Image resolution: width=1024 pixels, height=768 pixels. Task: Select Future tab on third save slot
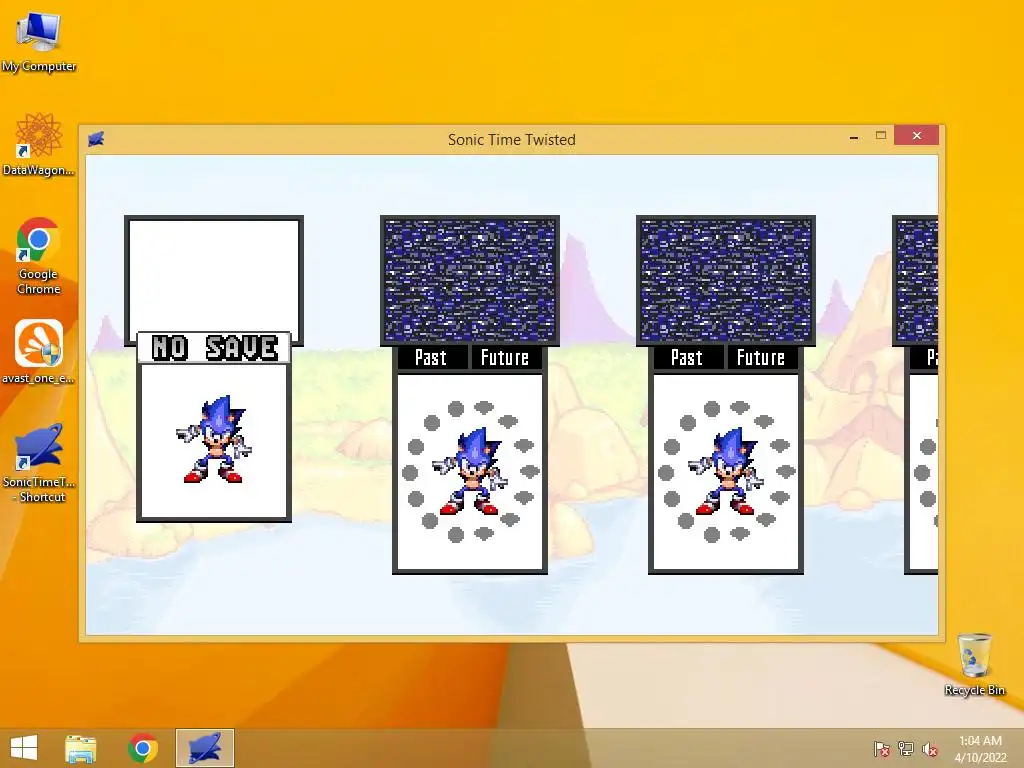(x=761, y=358)
